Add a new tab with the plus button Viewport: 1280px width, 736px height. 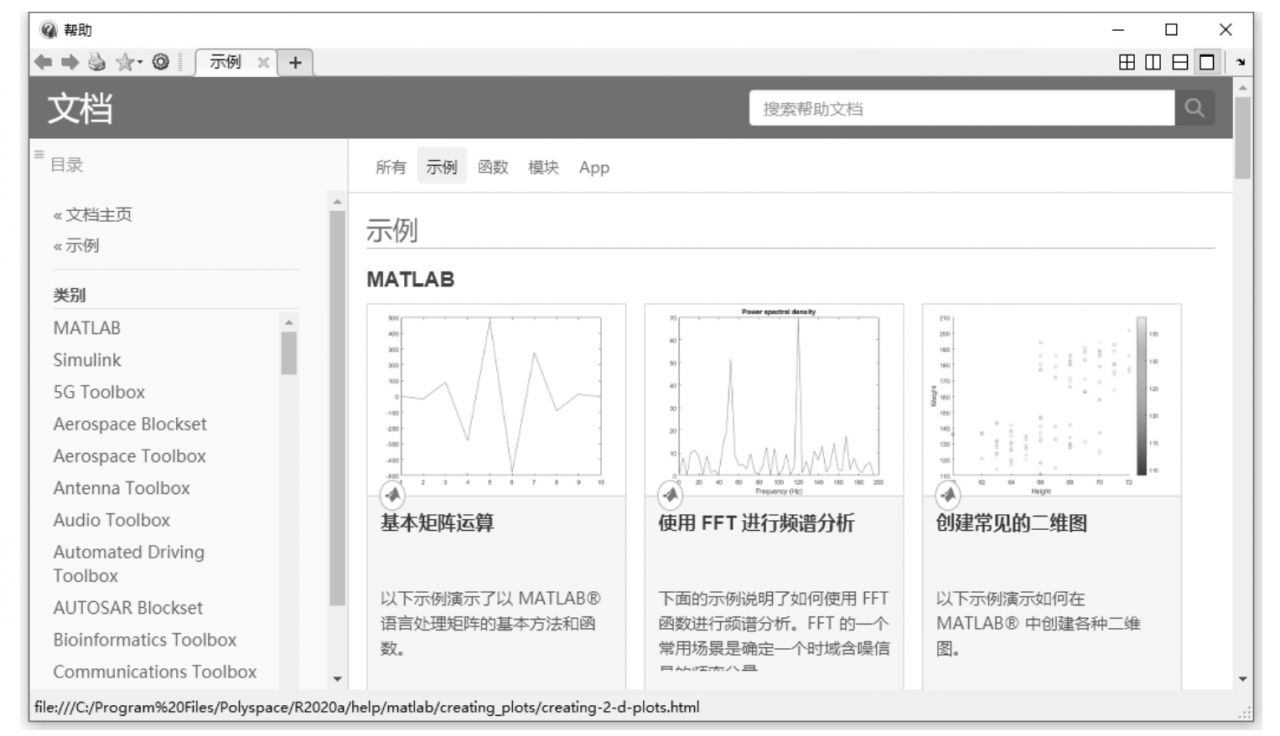pos(295,62)
